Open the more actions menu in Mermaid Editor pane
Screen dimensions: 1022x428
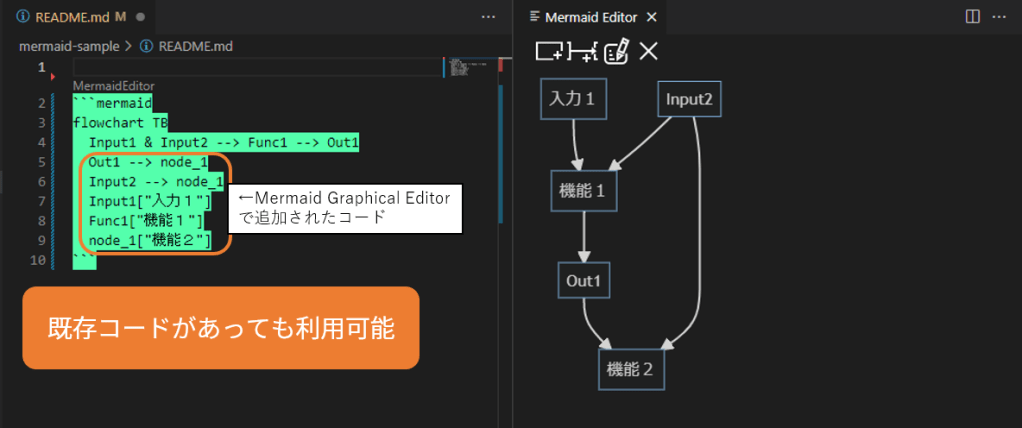[999, 17]
